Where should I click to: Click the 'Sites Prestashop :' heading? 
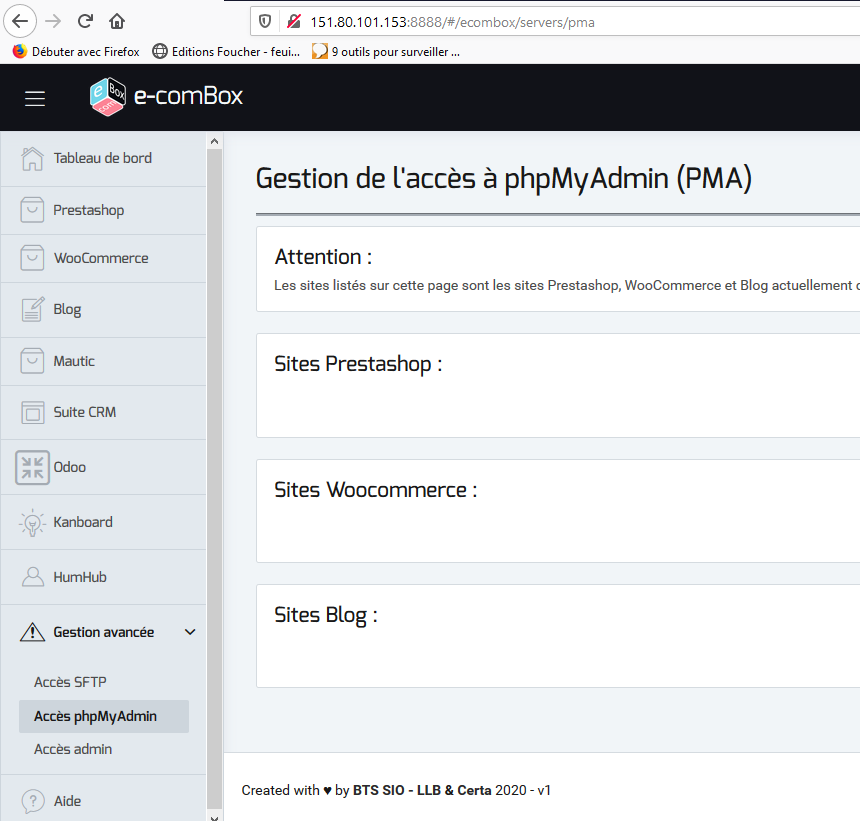(x=358, y=364)
